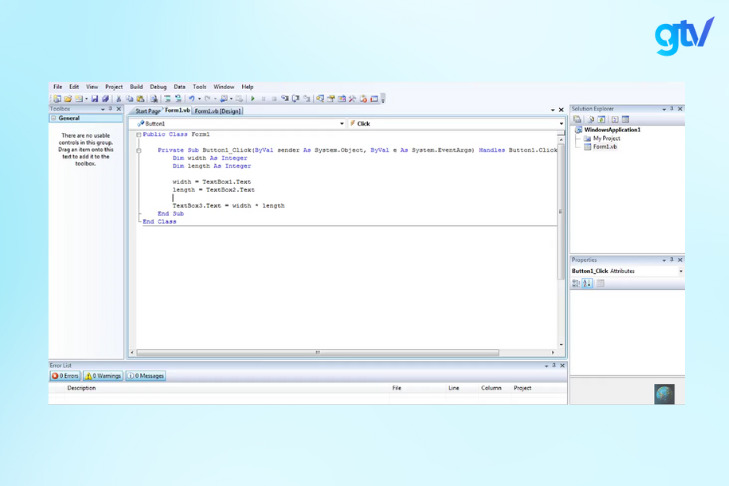
Task: Toggle the 0 Warnings filter
Action: pyautogui.click(x=103, y=376)
